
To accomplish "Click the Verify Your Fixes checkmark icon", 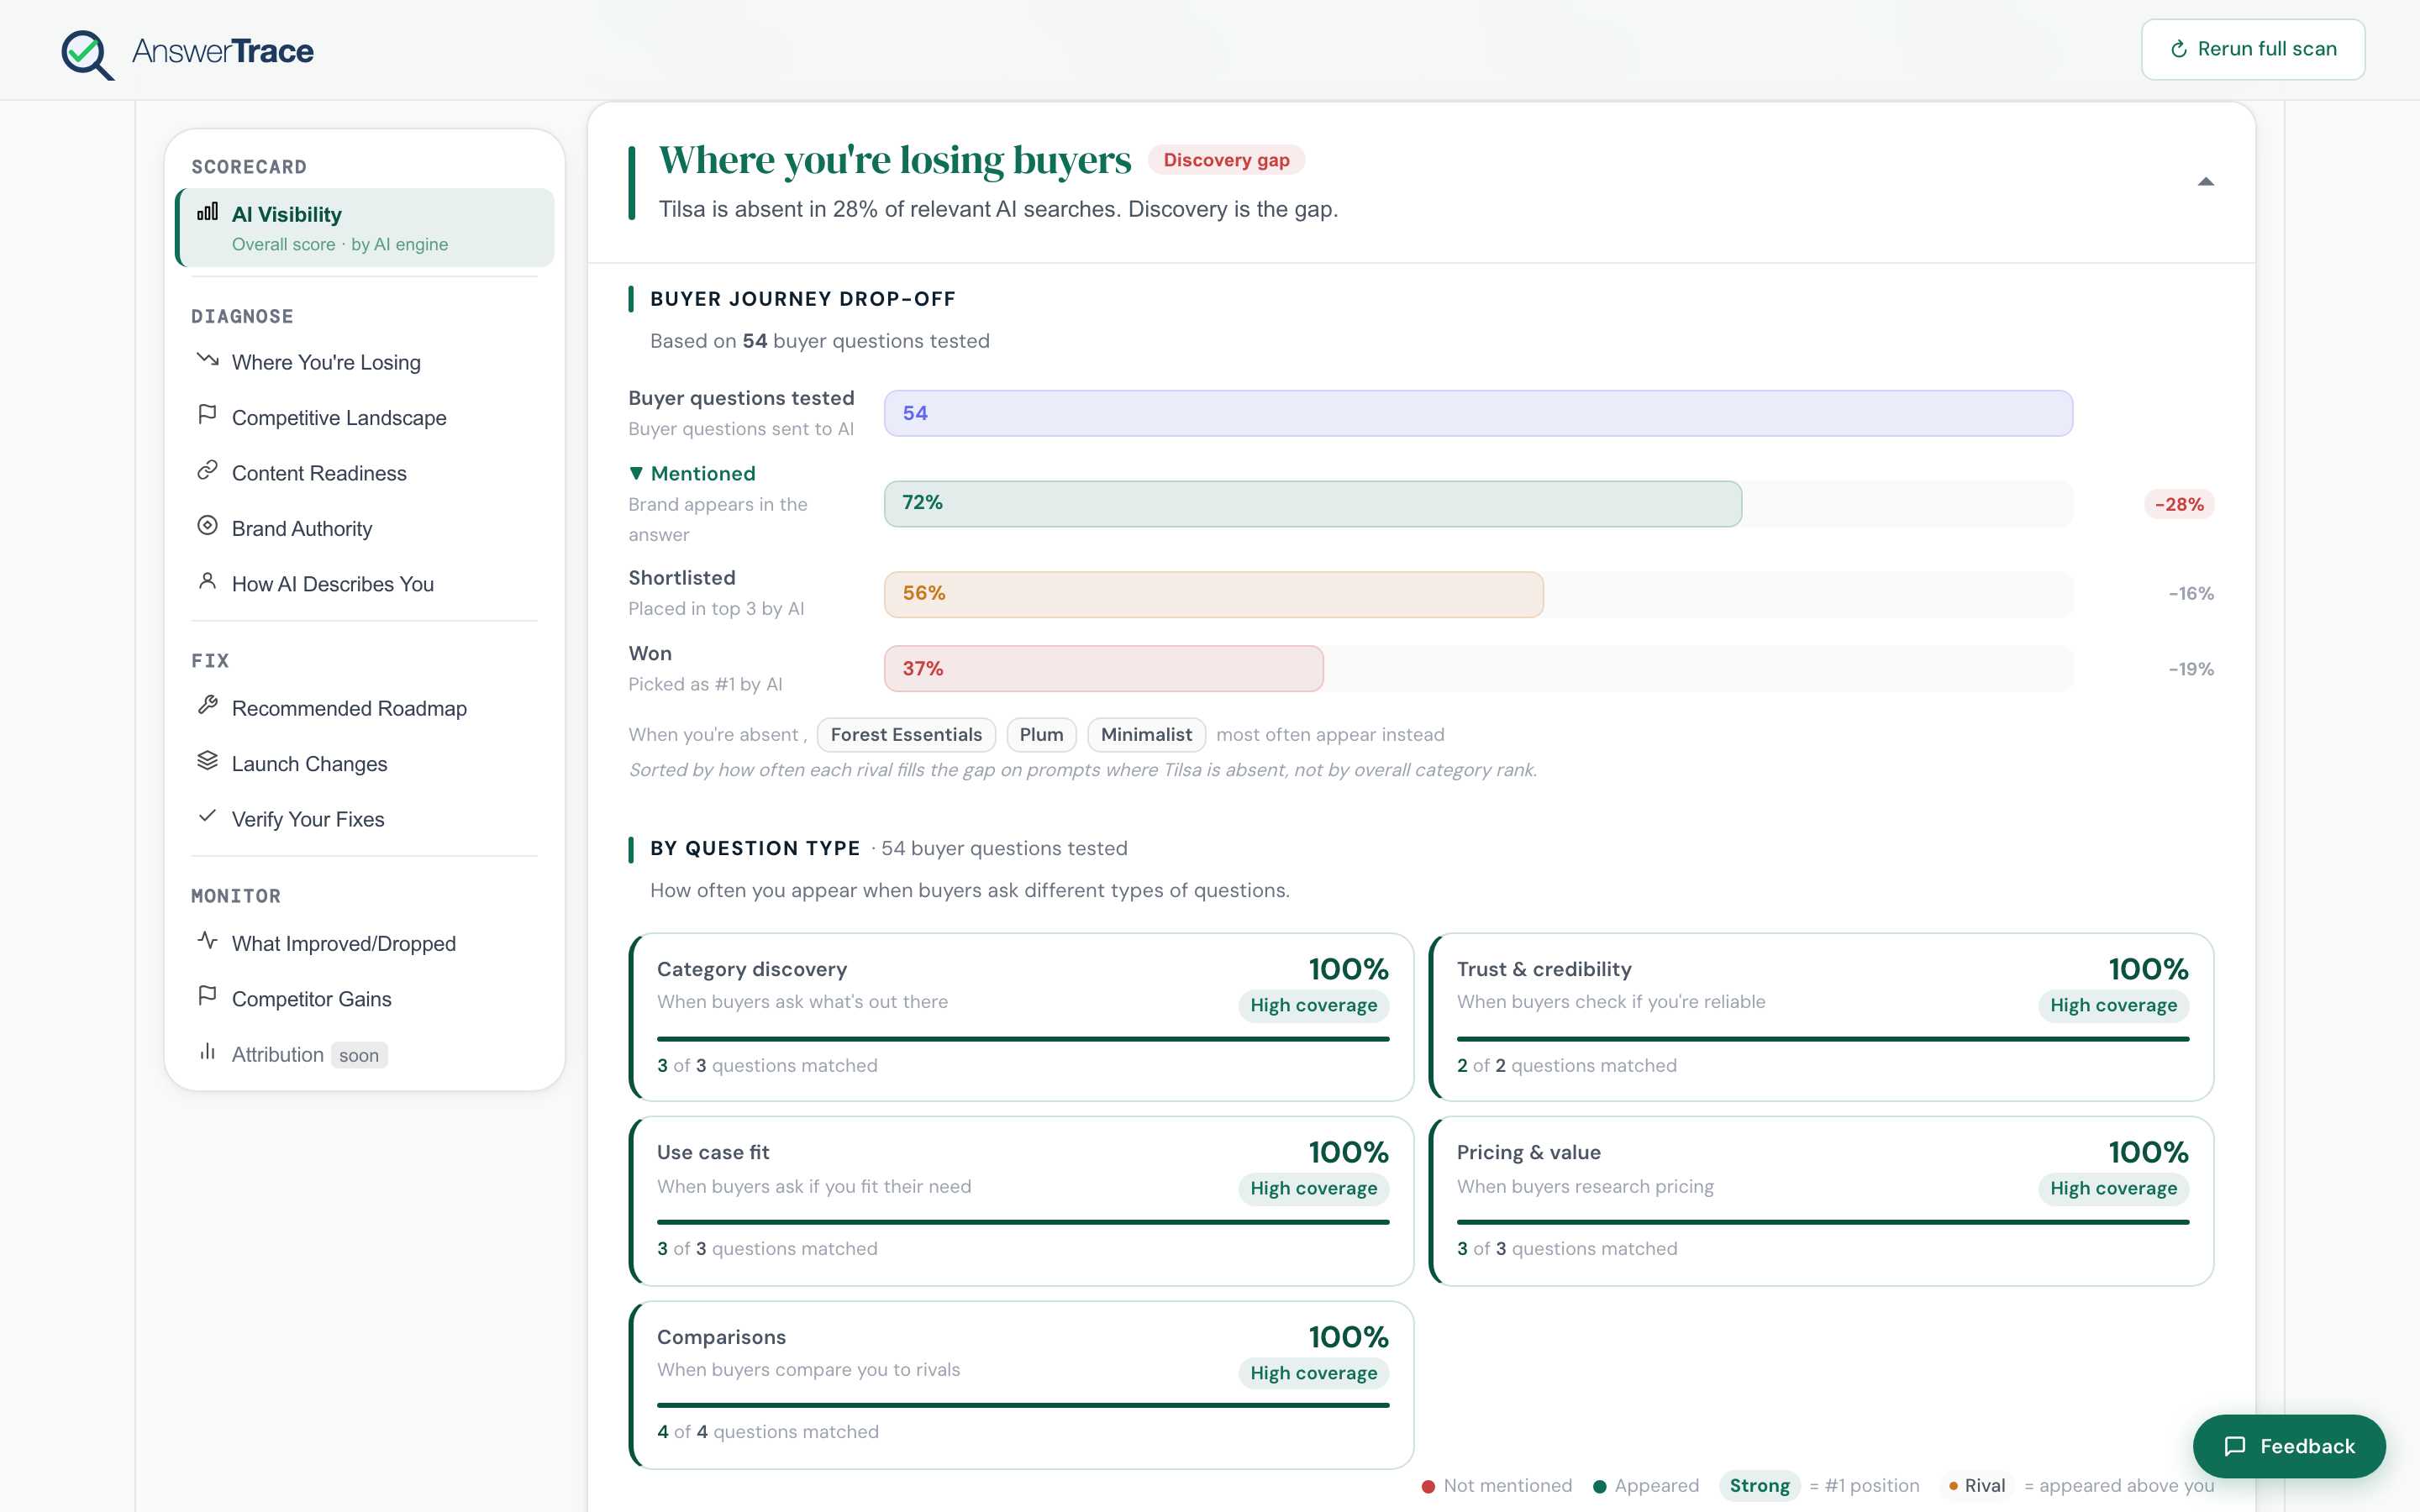I will (207, 816).
